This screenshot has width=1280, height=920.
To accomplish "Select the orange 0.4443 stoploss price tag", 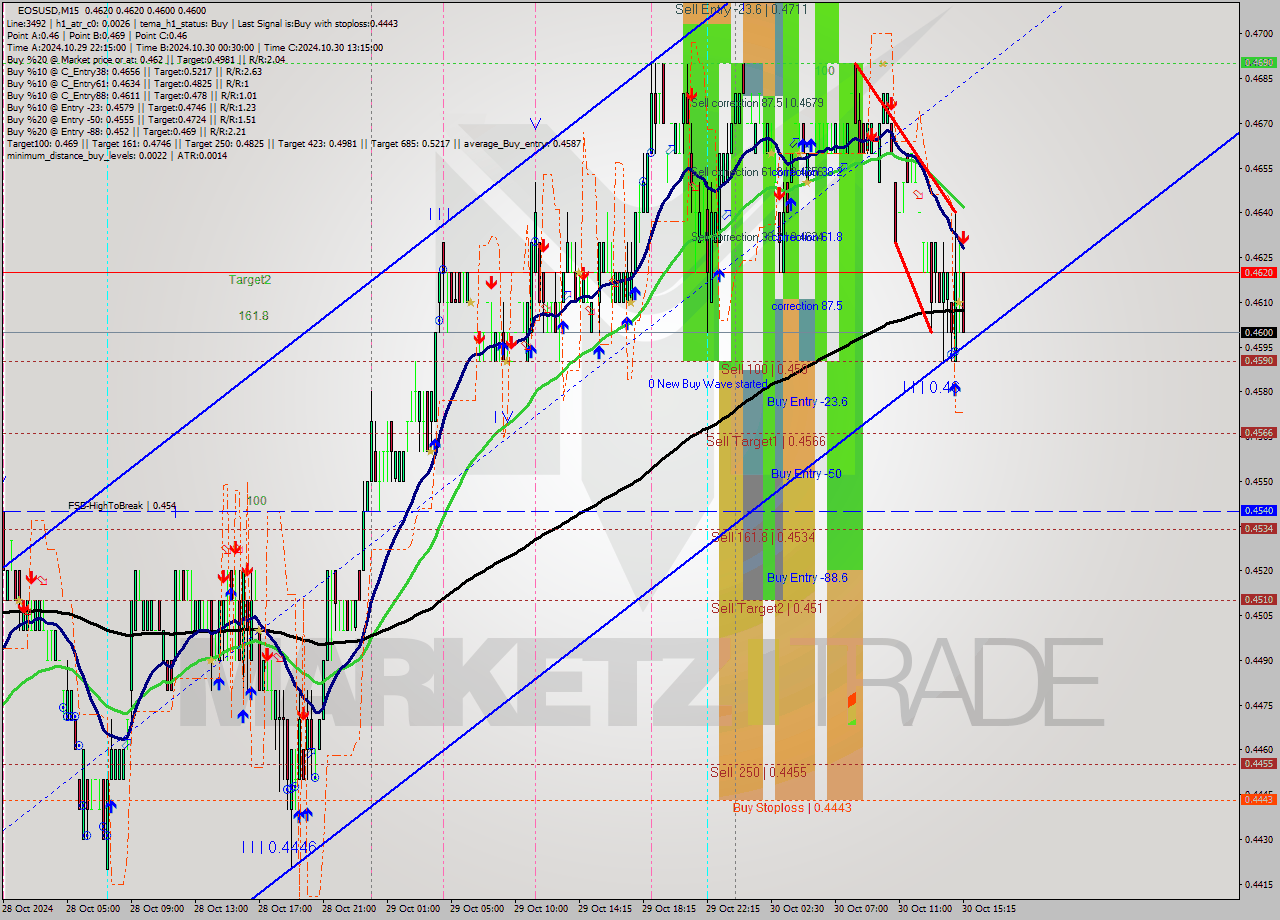I will (x=1257, y=799).
